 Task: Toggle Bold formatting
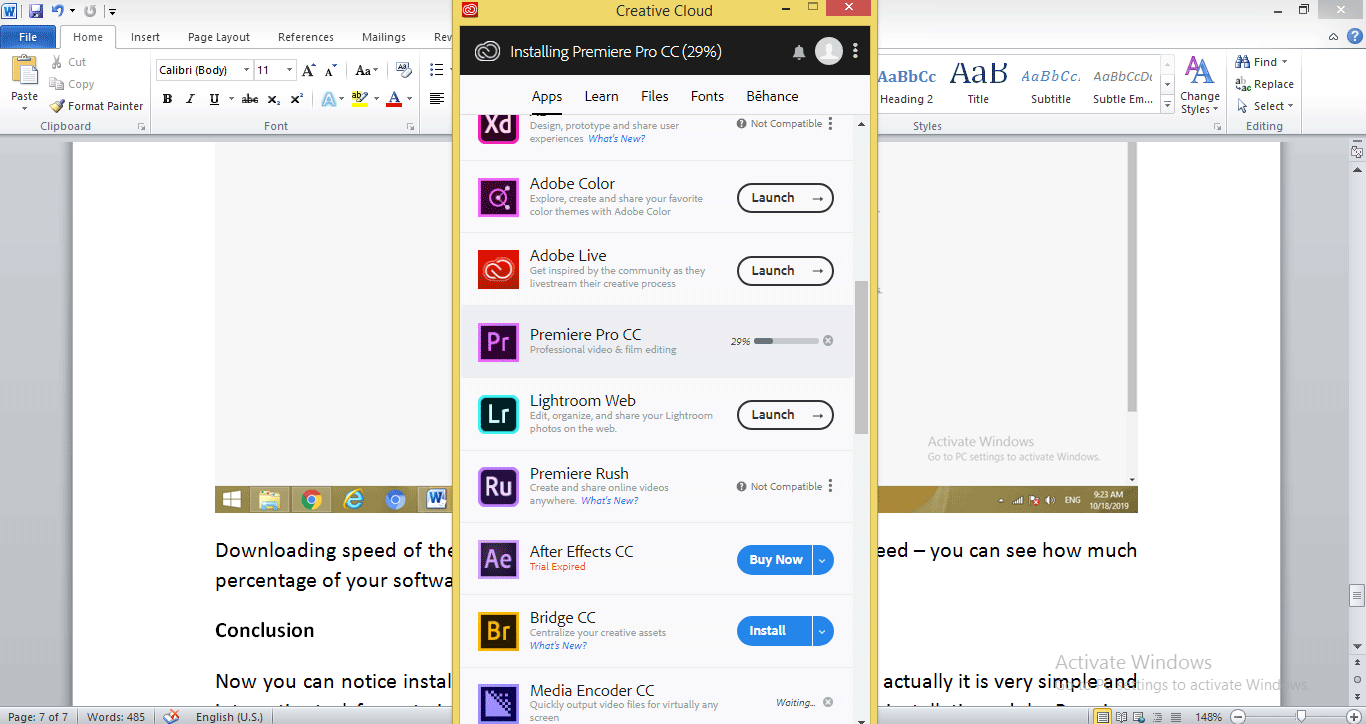pyautogui.click(x=167, y=99)
